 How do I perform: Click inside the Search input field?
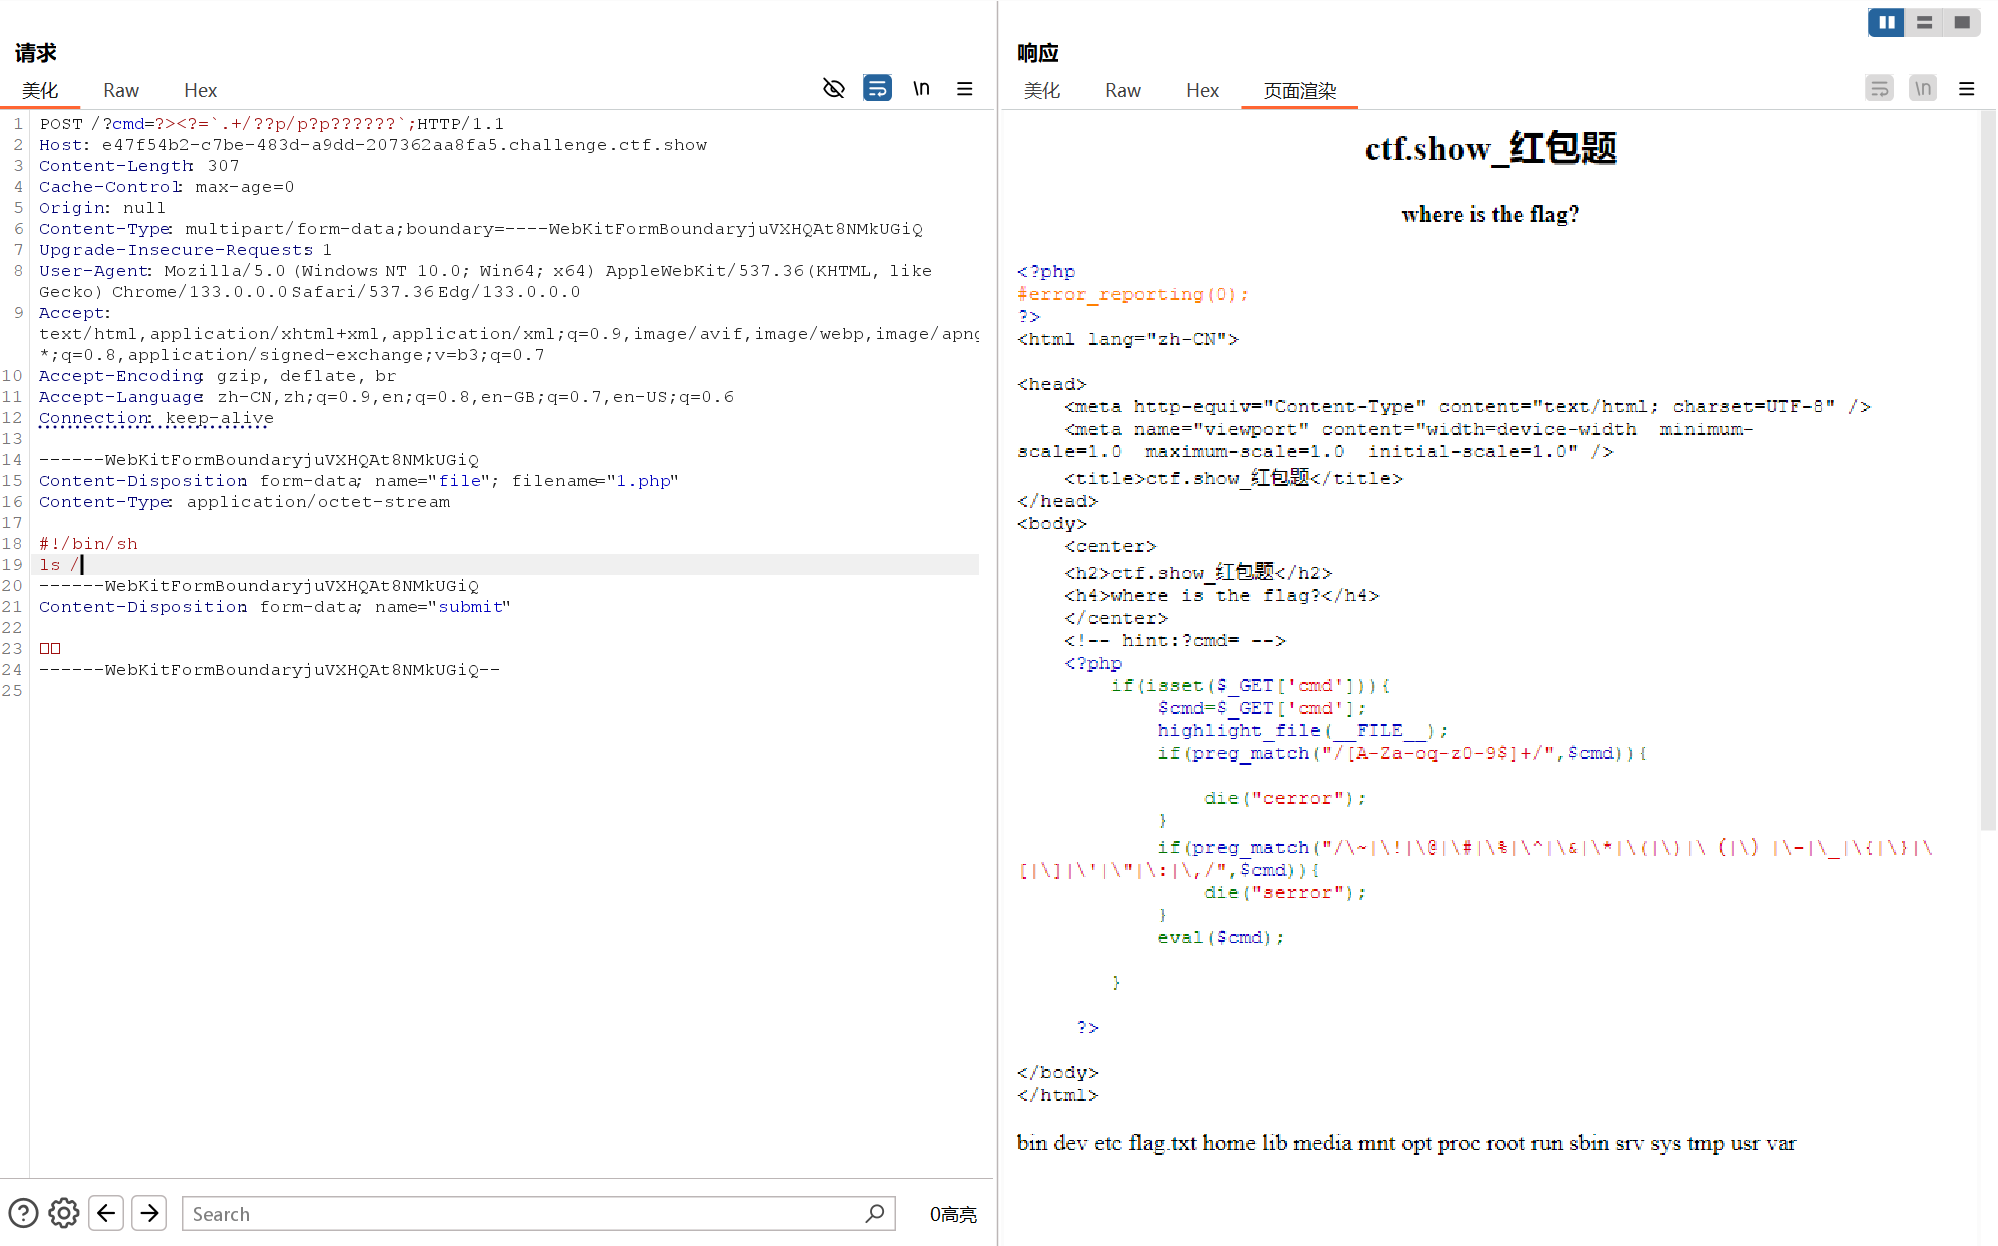pyautogui.click(x=520, y=1213)
